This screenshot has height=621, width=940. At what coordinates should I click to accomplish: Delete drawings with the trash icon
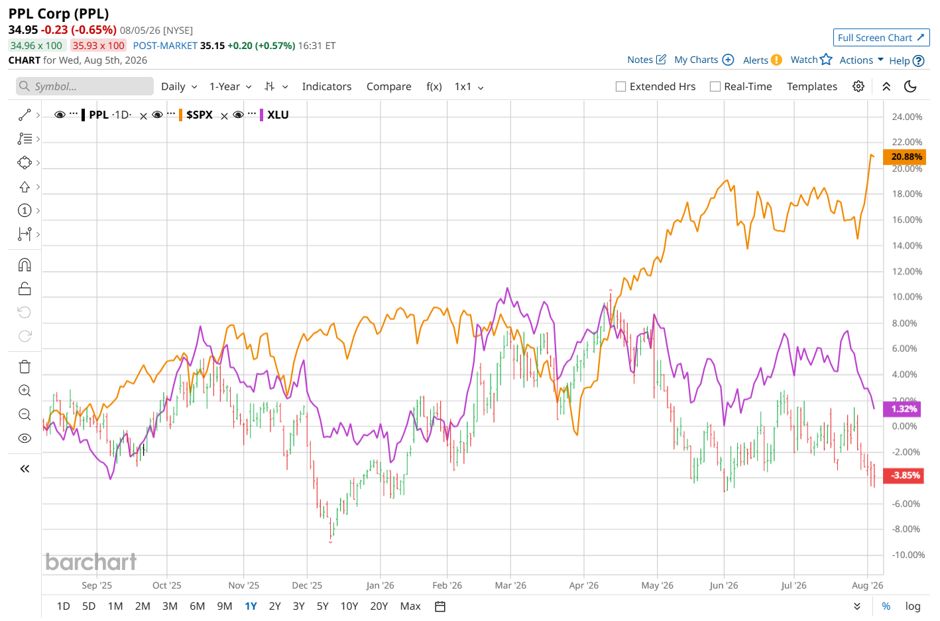(25, 367)
